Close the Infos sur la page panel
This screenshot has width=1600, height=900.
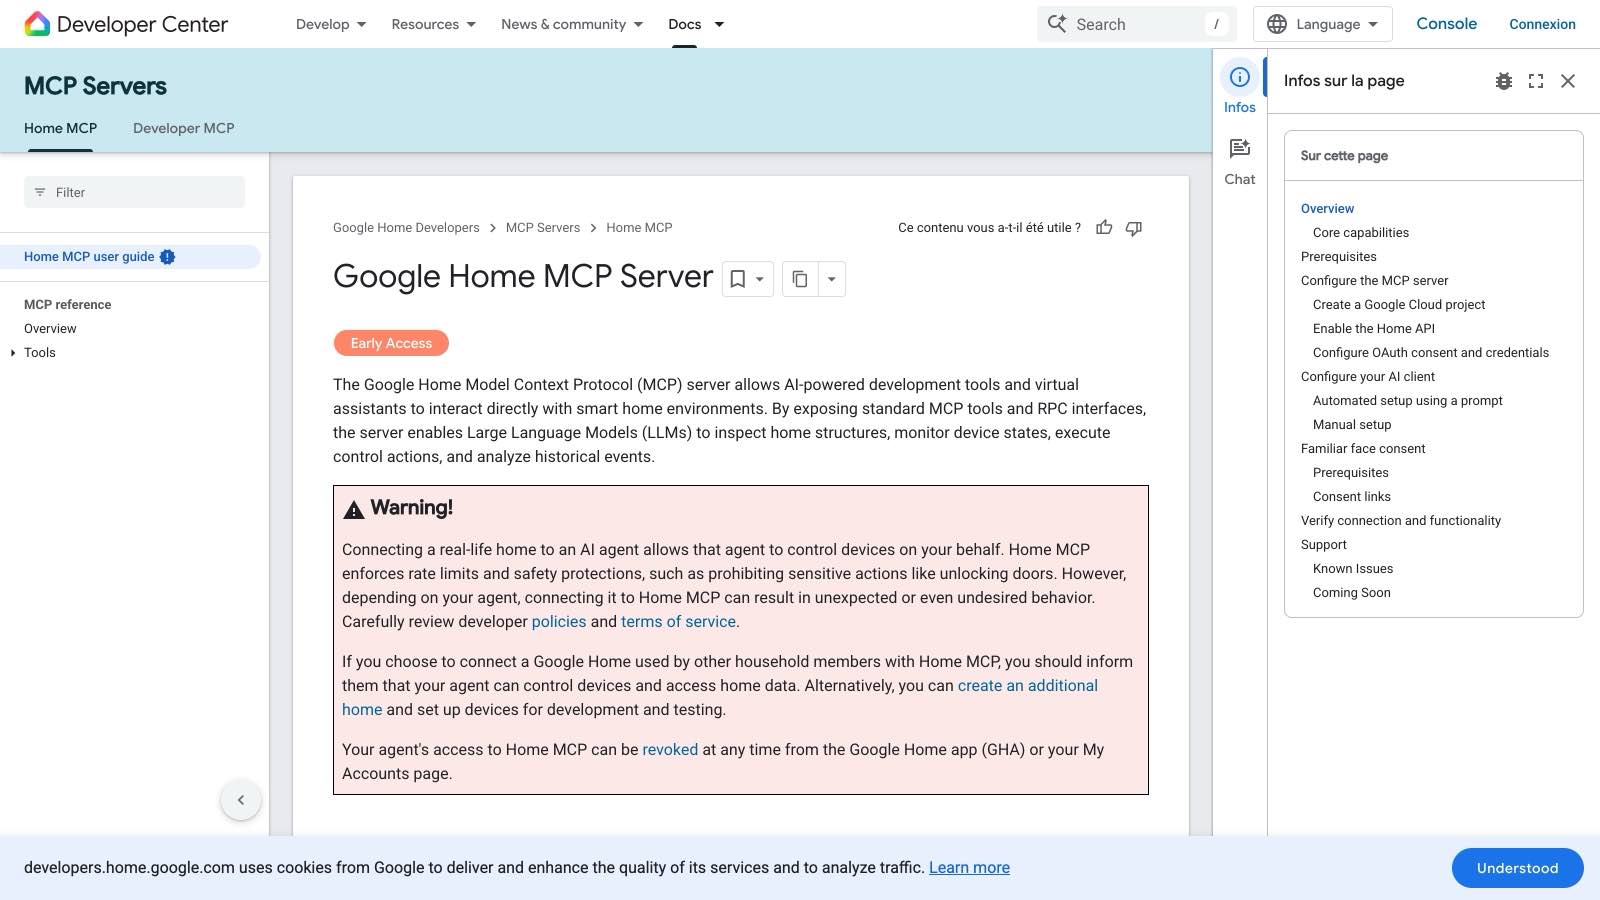1568,81
